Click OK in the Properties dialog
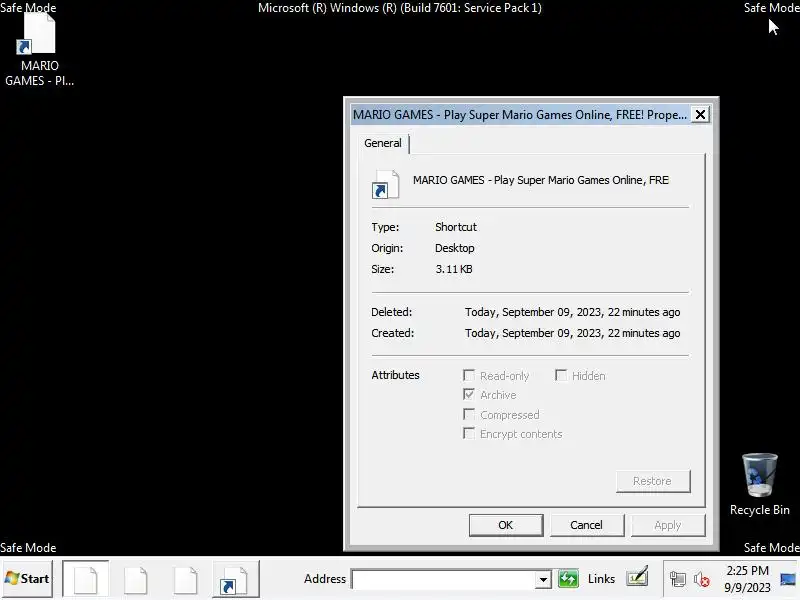 506,525
